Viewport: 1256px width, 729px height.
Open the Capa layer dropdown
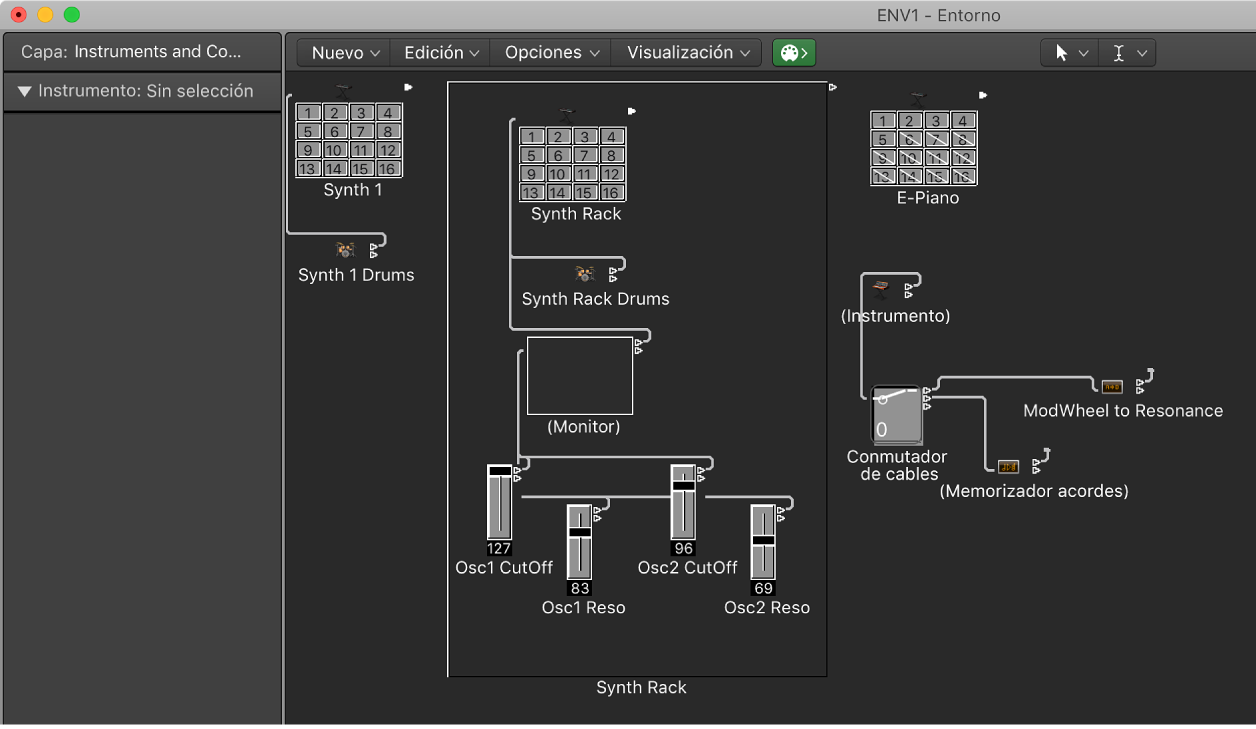click(141, 52)
